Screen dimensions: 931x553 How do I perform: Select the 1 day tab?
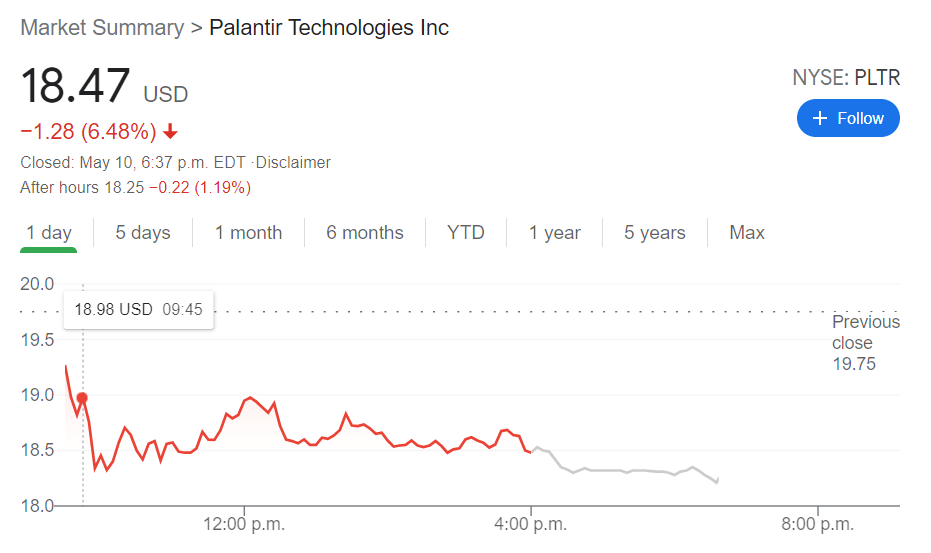(49, 233)
